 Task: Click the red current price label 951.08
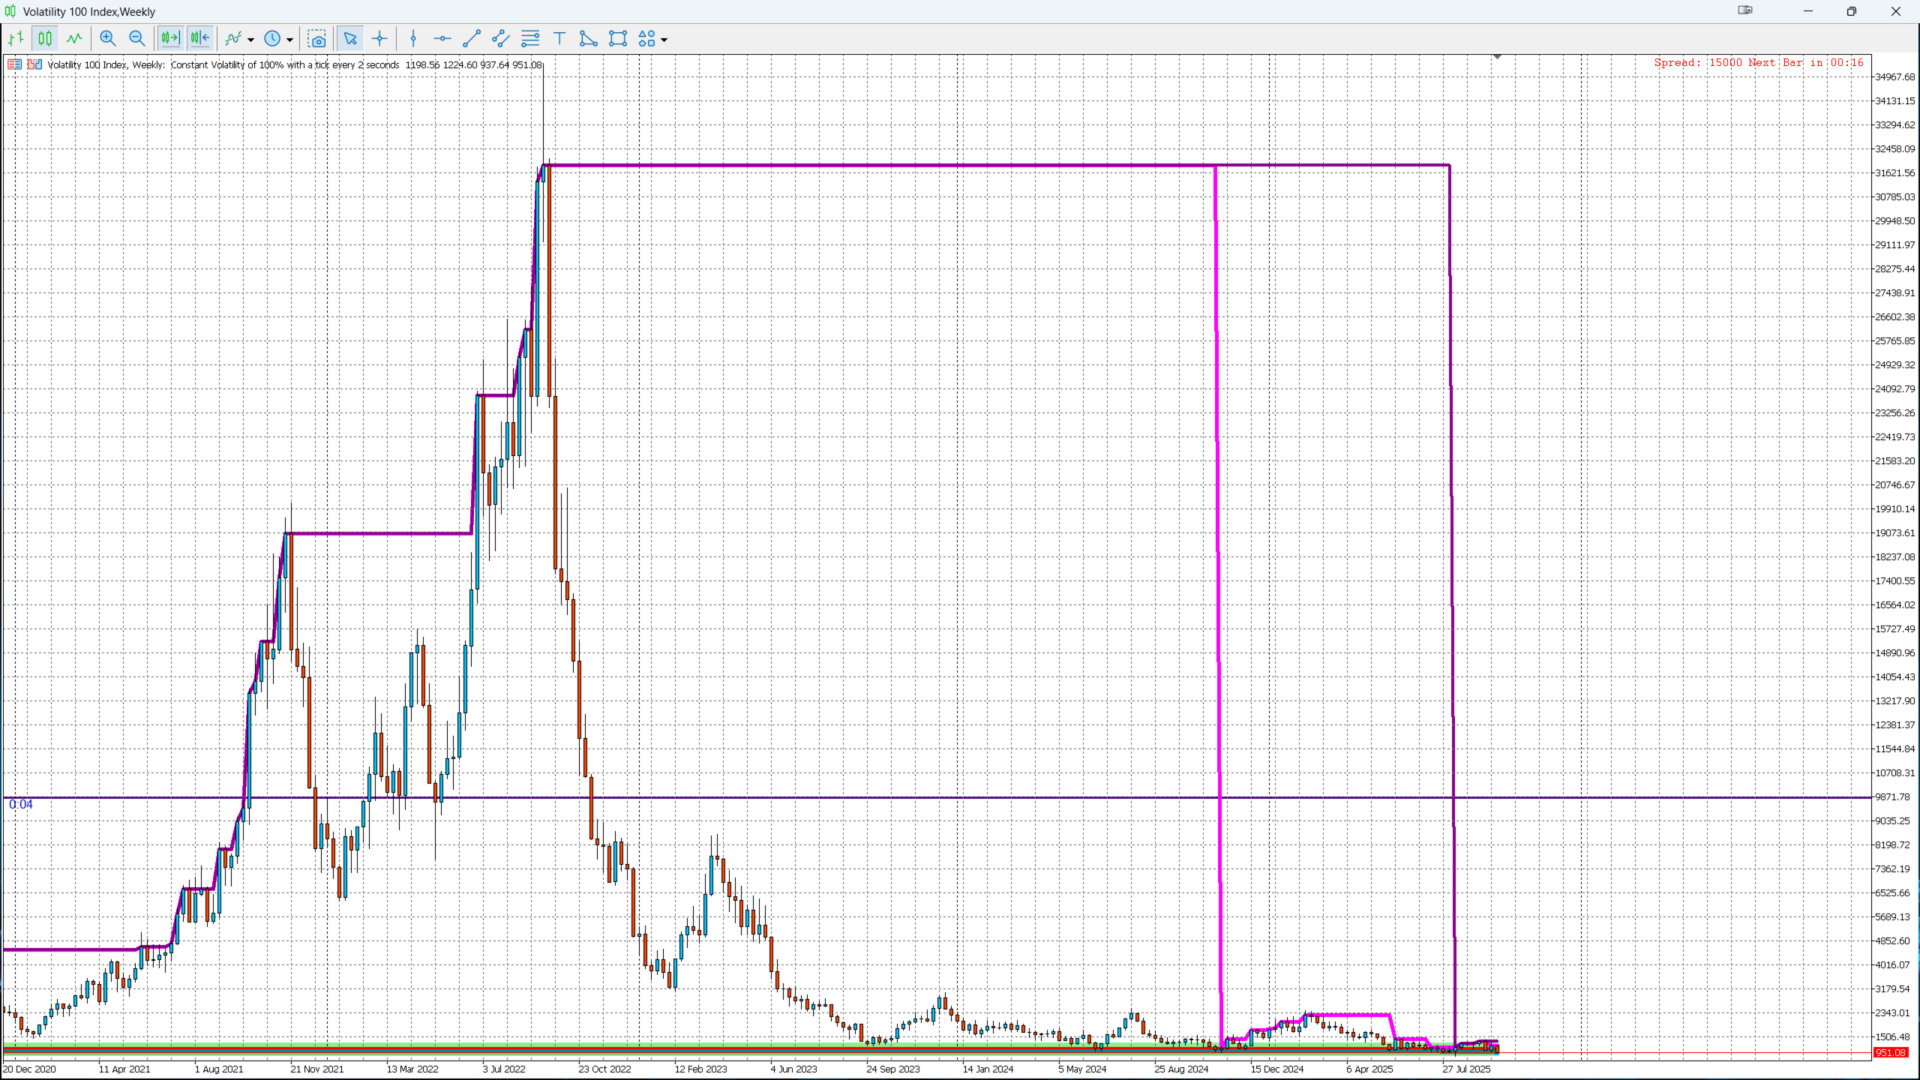[x=1890, y=1053]
